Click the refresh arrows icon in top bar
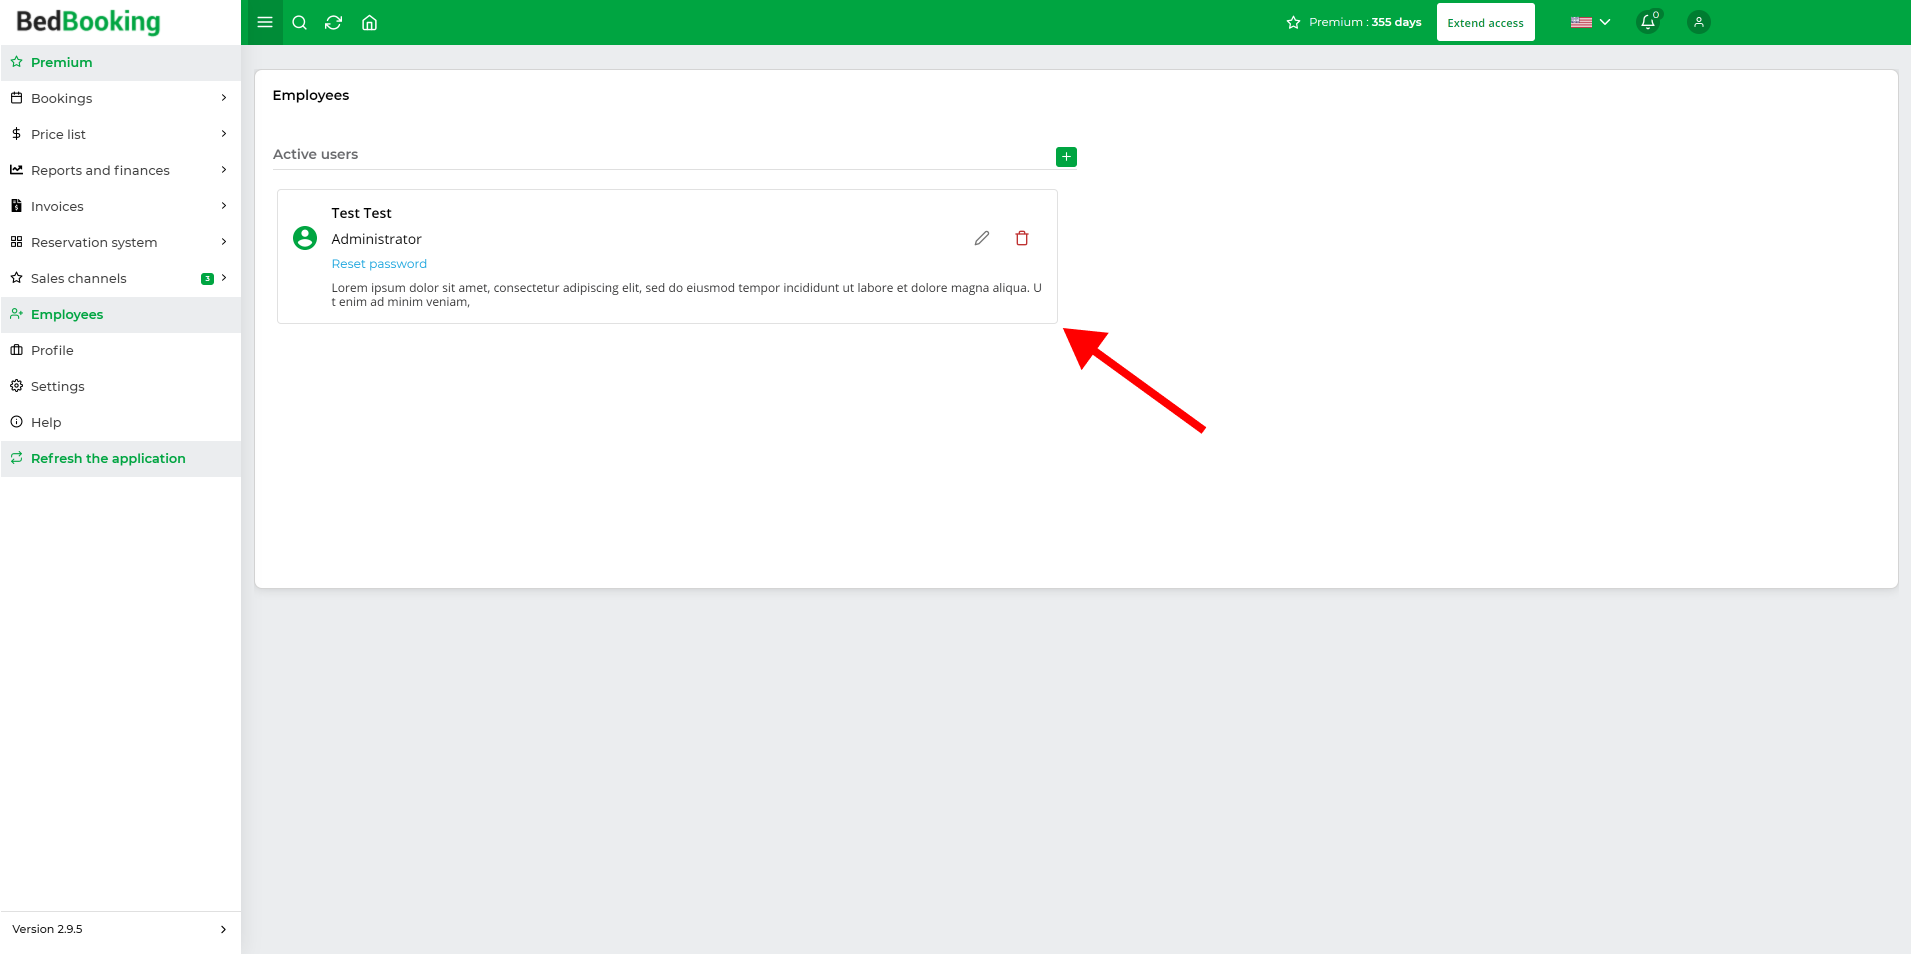Viewport: 1911px width, 954px height. pyautogui.click(x=334, y=22)
